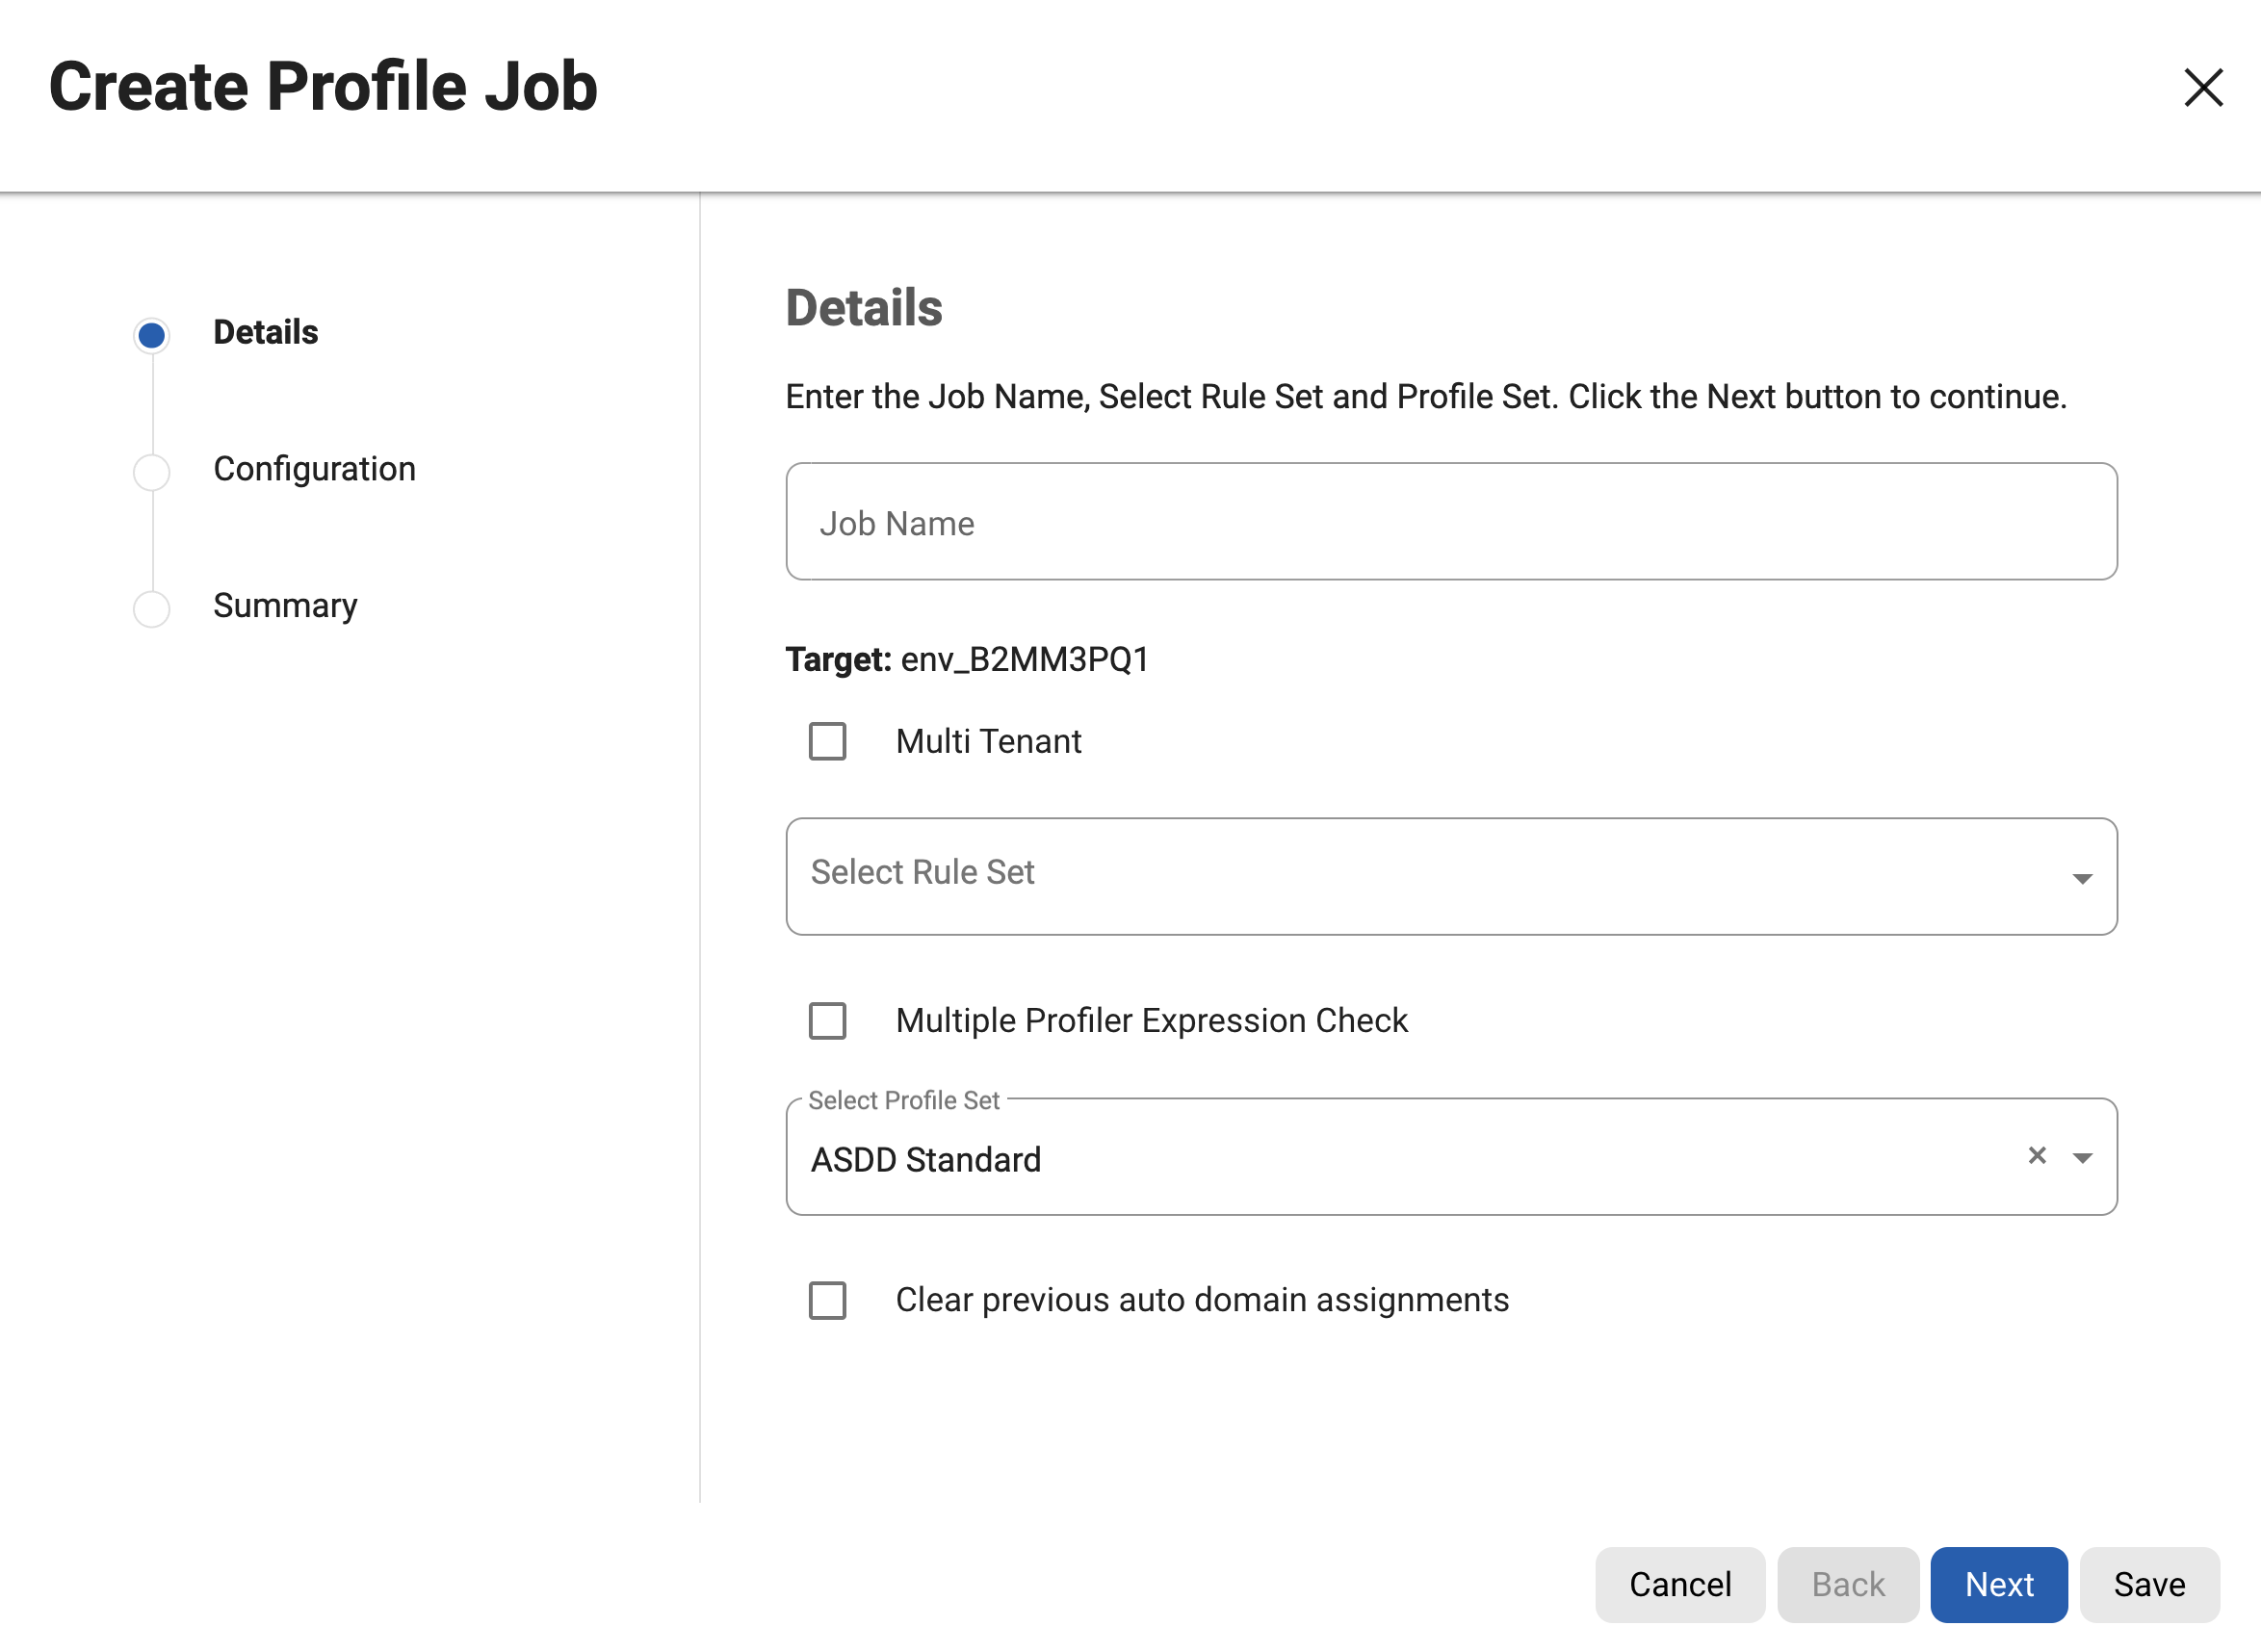The width and height of the screenshot is (2261, 1652).
Task: Click the Details step circle indicator
Action: point(152,335)
